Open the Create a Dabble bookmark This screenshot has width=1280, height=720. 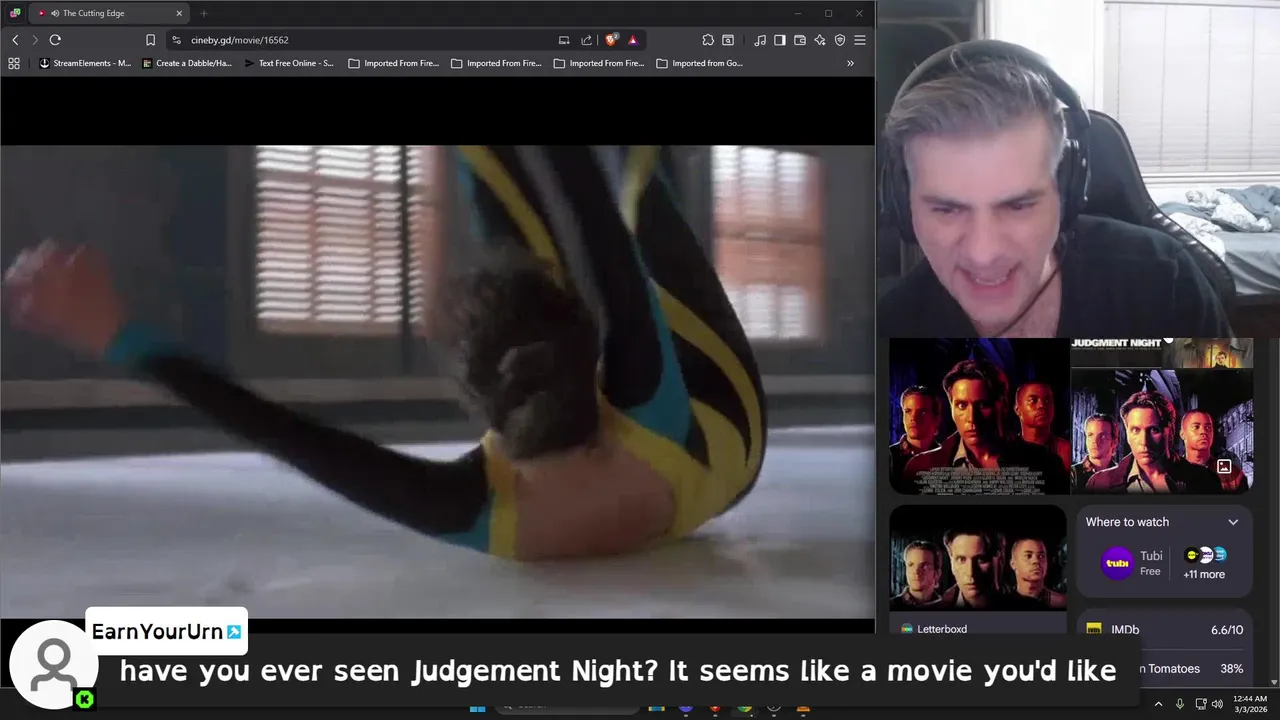point(187,63)
